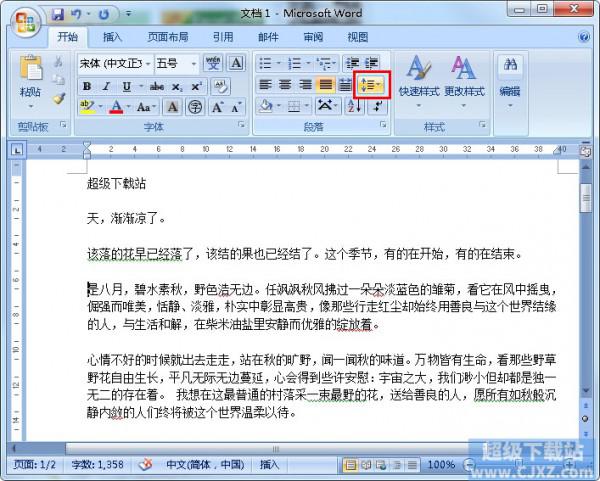600x481 pixels.
Task: Shrink font size with small A
Action: [x=236, y=107]
